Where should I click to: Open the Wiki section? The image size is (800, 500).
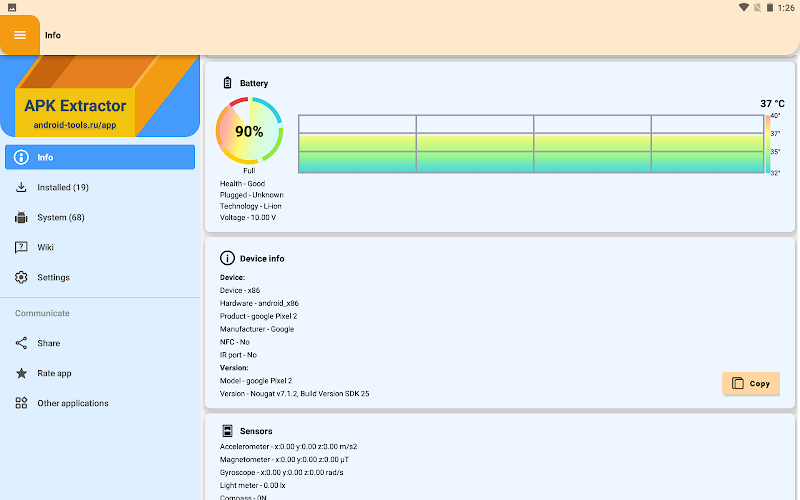click(100, 247)
